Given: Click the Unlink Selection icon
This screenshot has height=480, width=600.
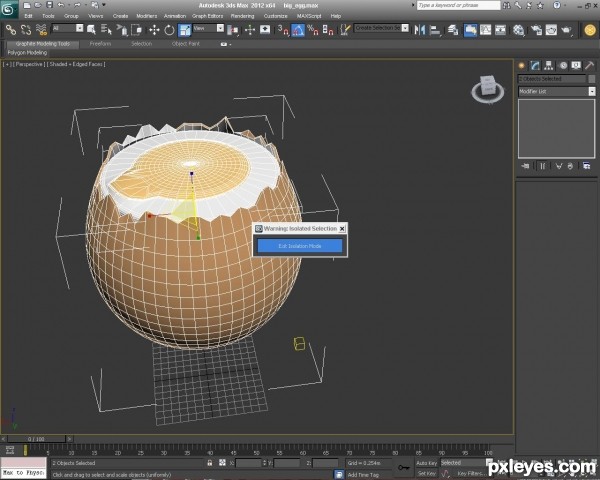Looking at the screenshot, I should click(26, 29).
